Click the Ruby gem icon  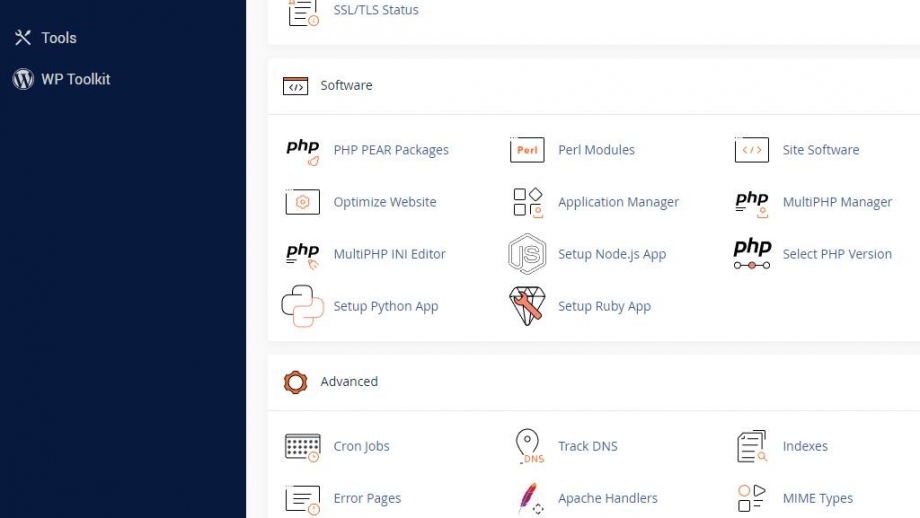[x=527, y=306]
